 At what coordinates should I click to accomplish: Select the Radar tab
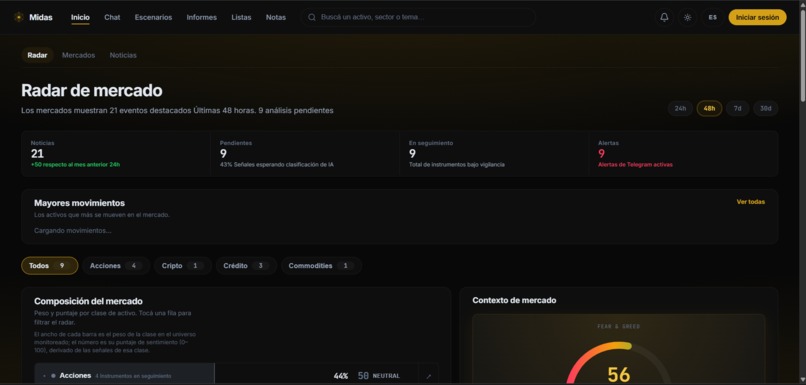(38, 55)
